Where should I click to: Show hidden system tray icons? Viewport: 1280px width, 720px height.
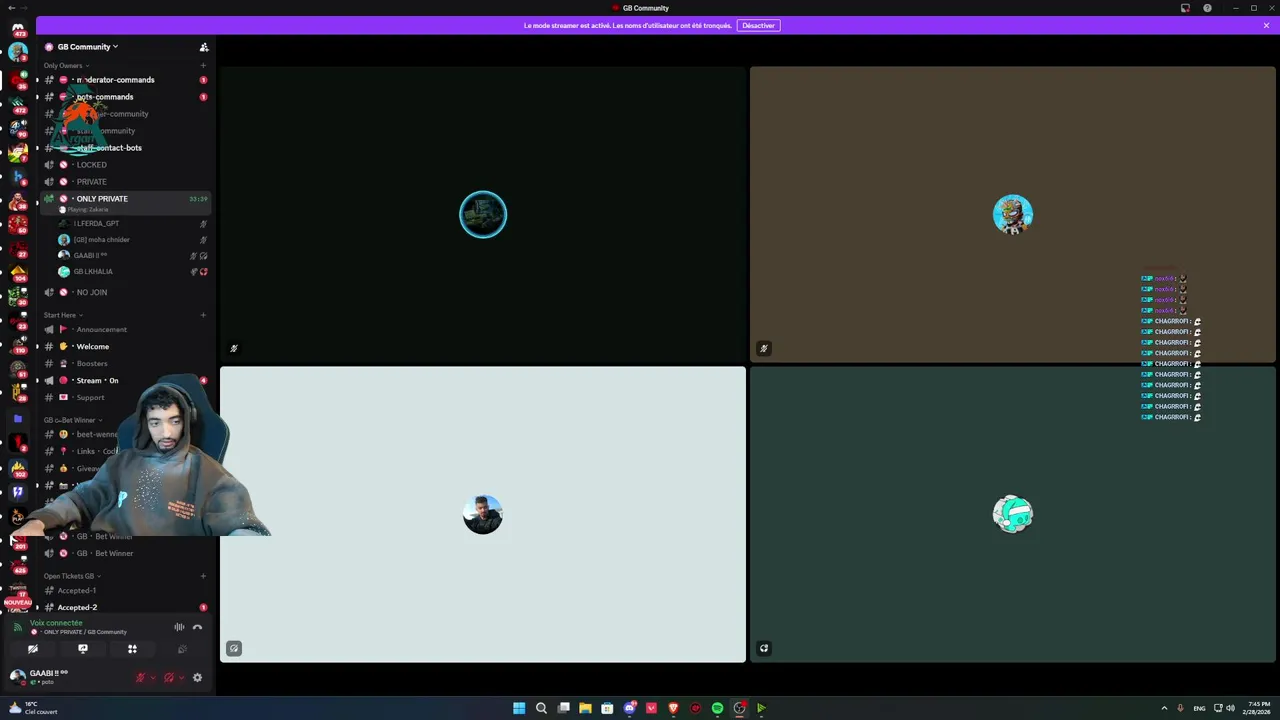click(x=1164, y=708)
